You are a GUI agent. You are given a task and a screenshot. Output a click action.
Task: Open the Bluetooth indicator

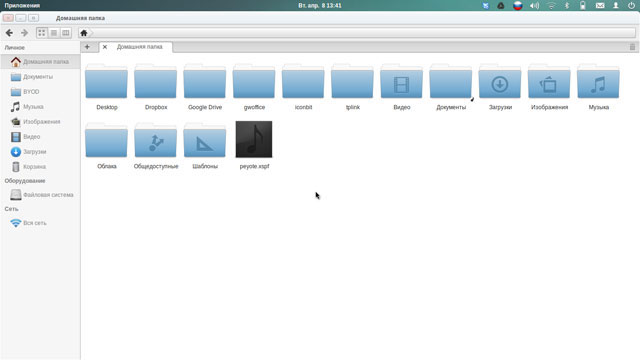567,5
